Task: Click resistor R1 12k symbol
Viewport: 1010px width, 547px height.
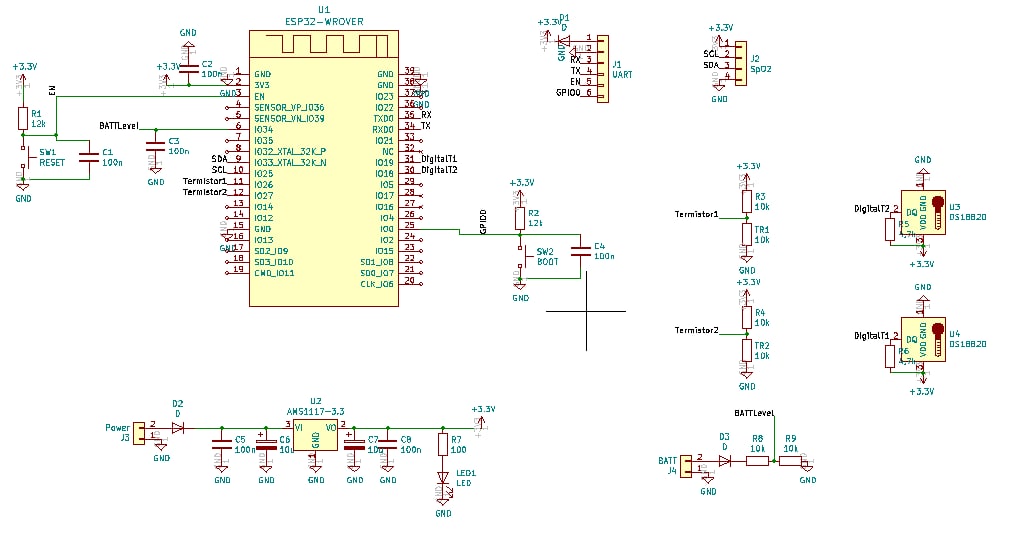Action: [x=23, y=119]
